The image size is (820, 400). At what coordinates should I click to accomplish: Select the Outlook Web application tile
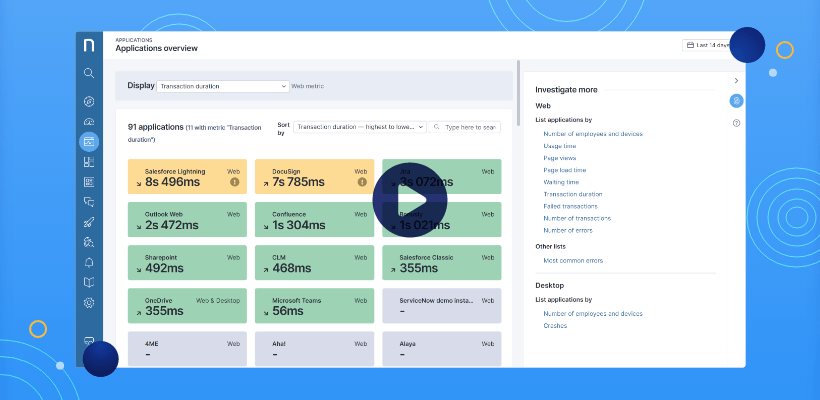pyautogui.click(x=185, y=220)
